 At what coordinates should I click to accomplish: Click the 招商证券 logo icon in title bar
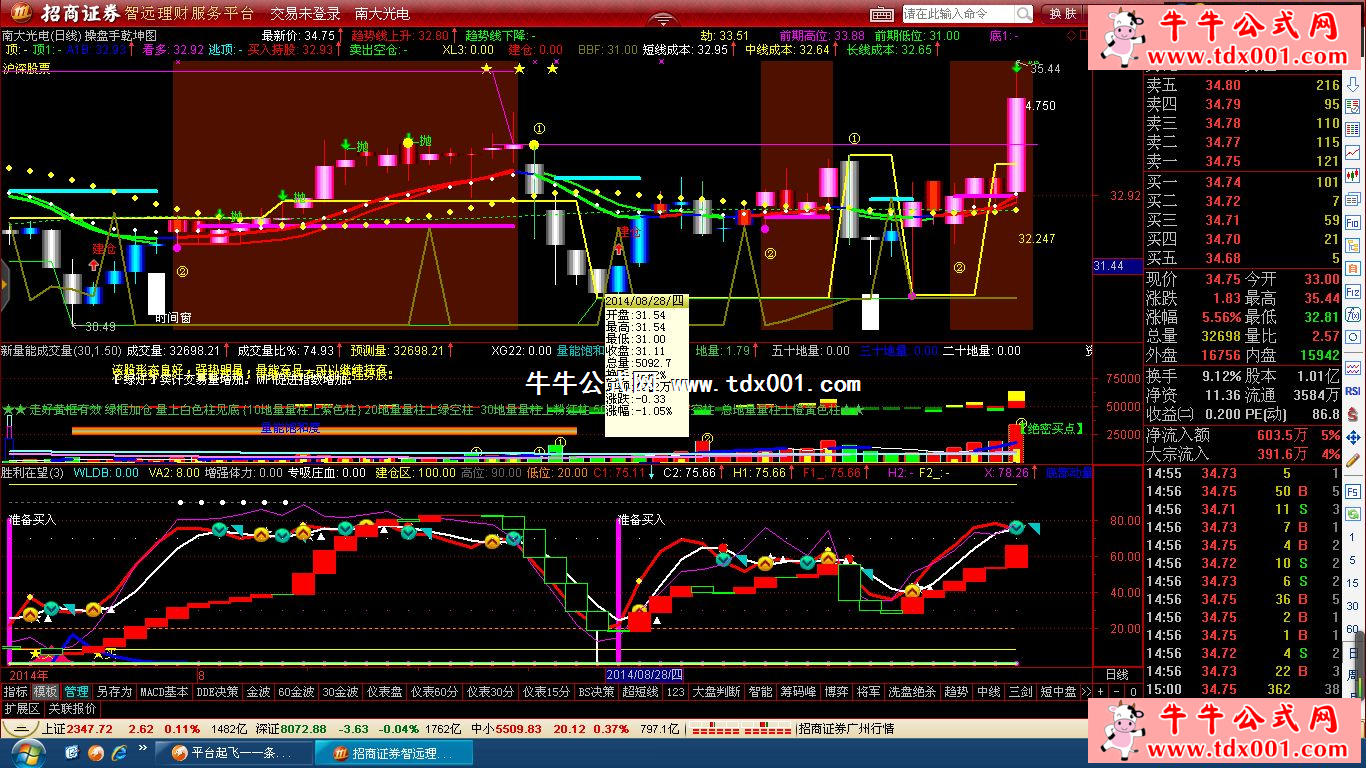(24, 13)
